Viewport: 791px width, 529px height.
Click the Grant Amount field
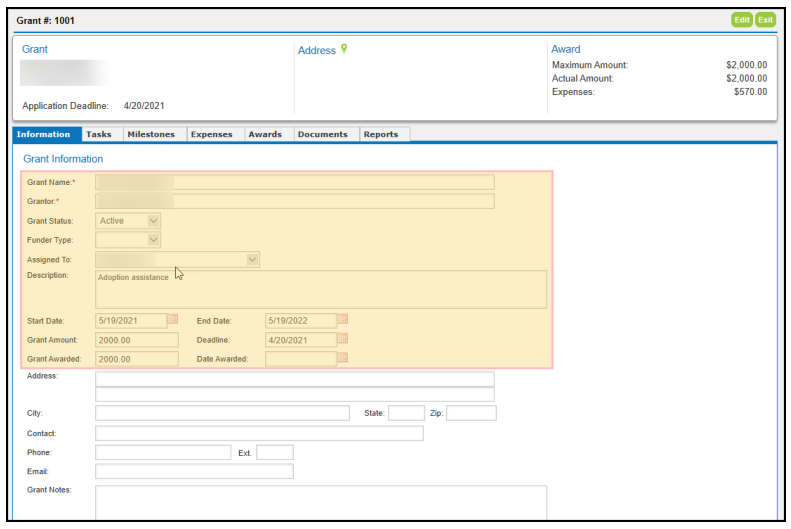pos(137,340)
